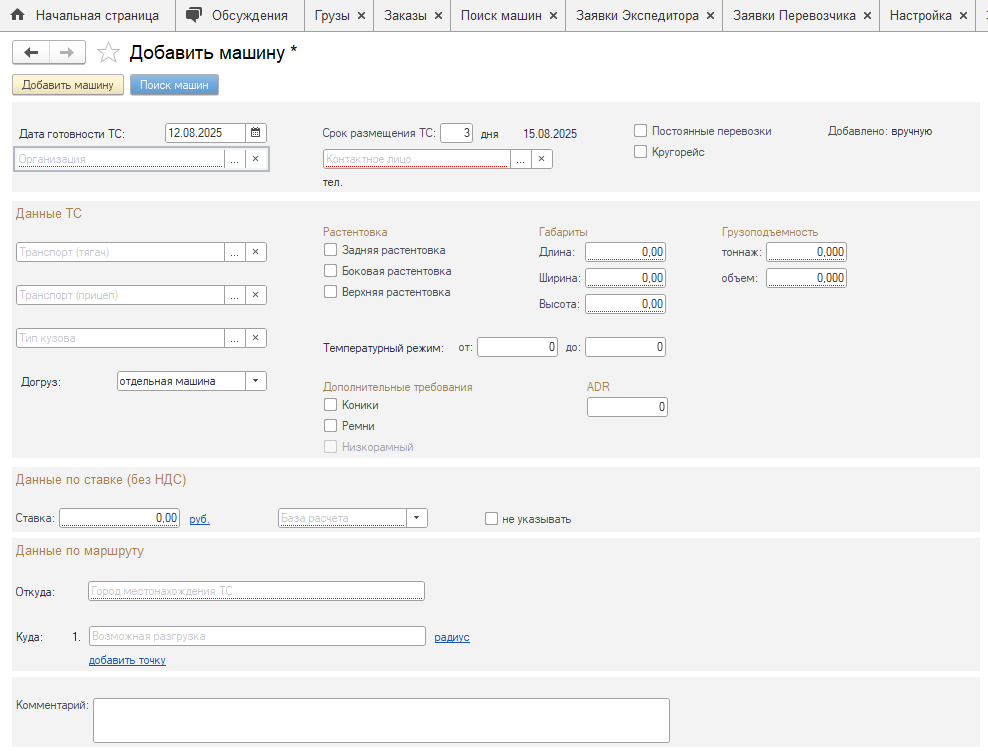Click into the Комментарий text box

(x=380, y=720)
